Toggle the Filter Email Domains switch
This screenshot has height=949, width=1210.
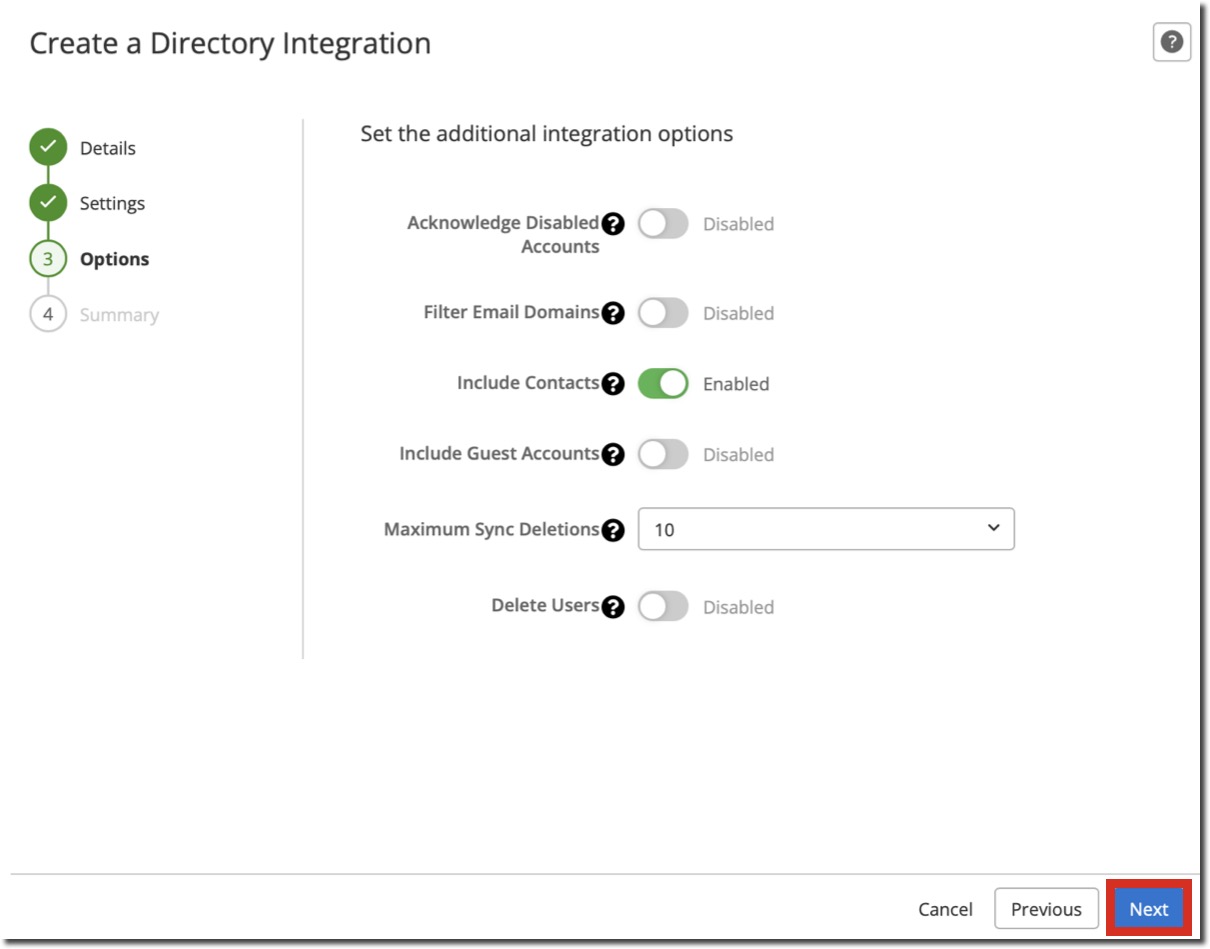(663, 313)
